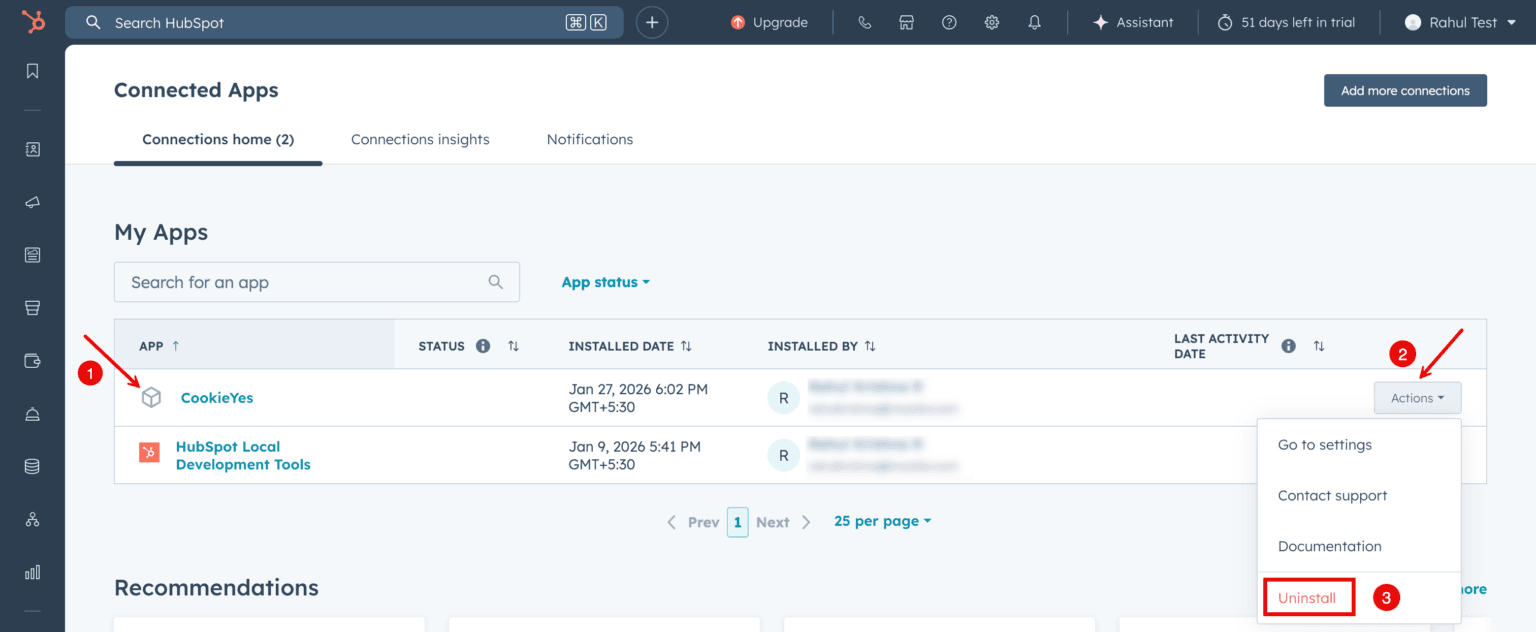Screen dimensions: 1536x632
Task: Go to Prev page
Action: pyautogui.click(x=693, y=522)
